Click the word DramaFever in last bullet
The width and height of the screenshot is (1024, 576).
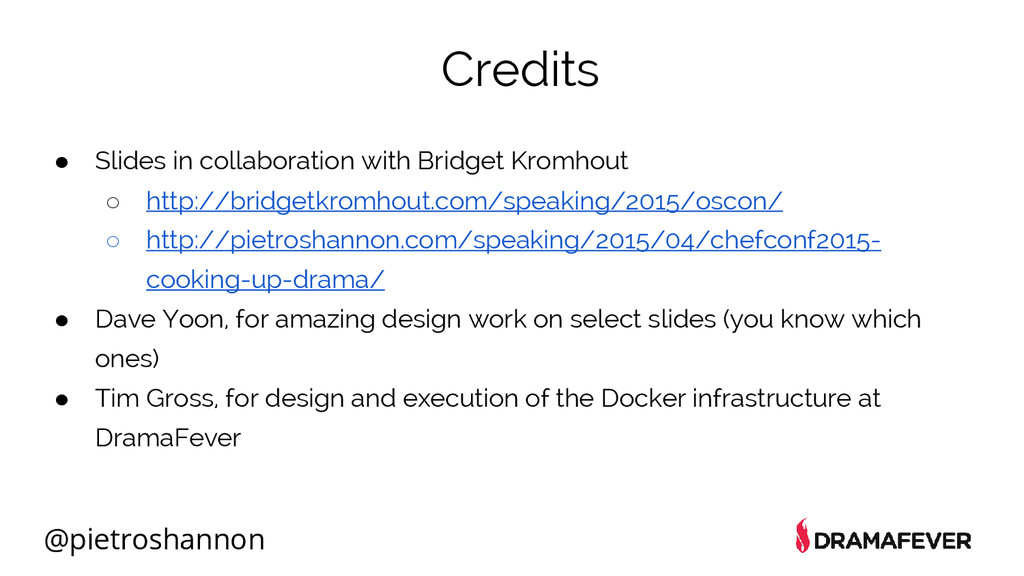[168, 438]
